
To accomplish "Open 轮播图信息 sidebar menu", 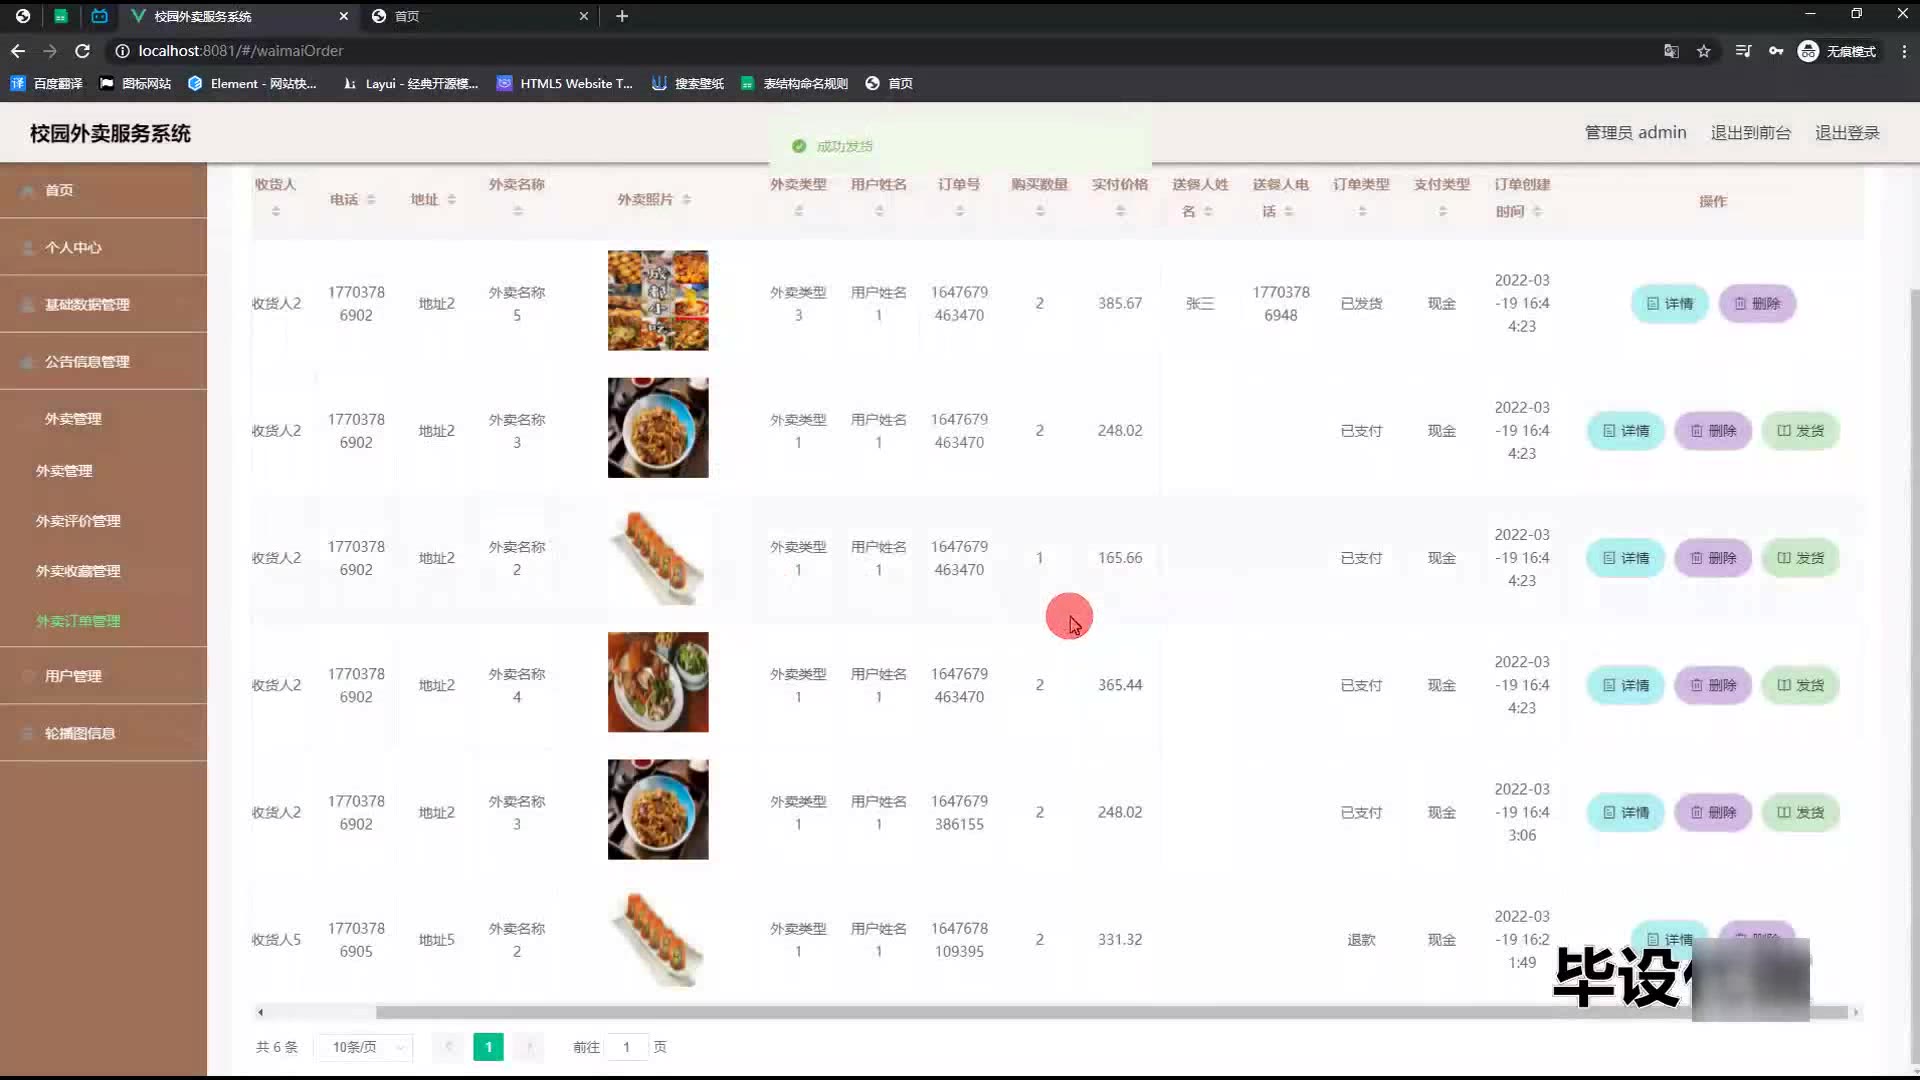I will click(80, 733).
